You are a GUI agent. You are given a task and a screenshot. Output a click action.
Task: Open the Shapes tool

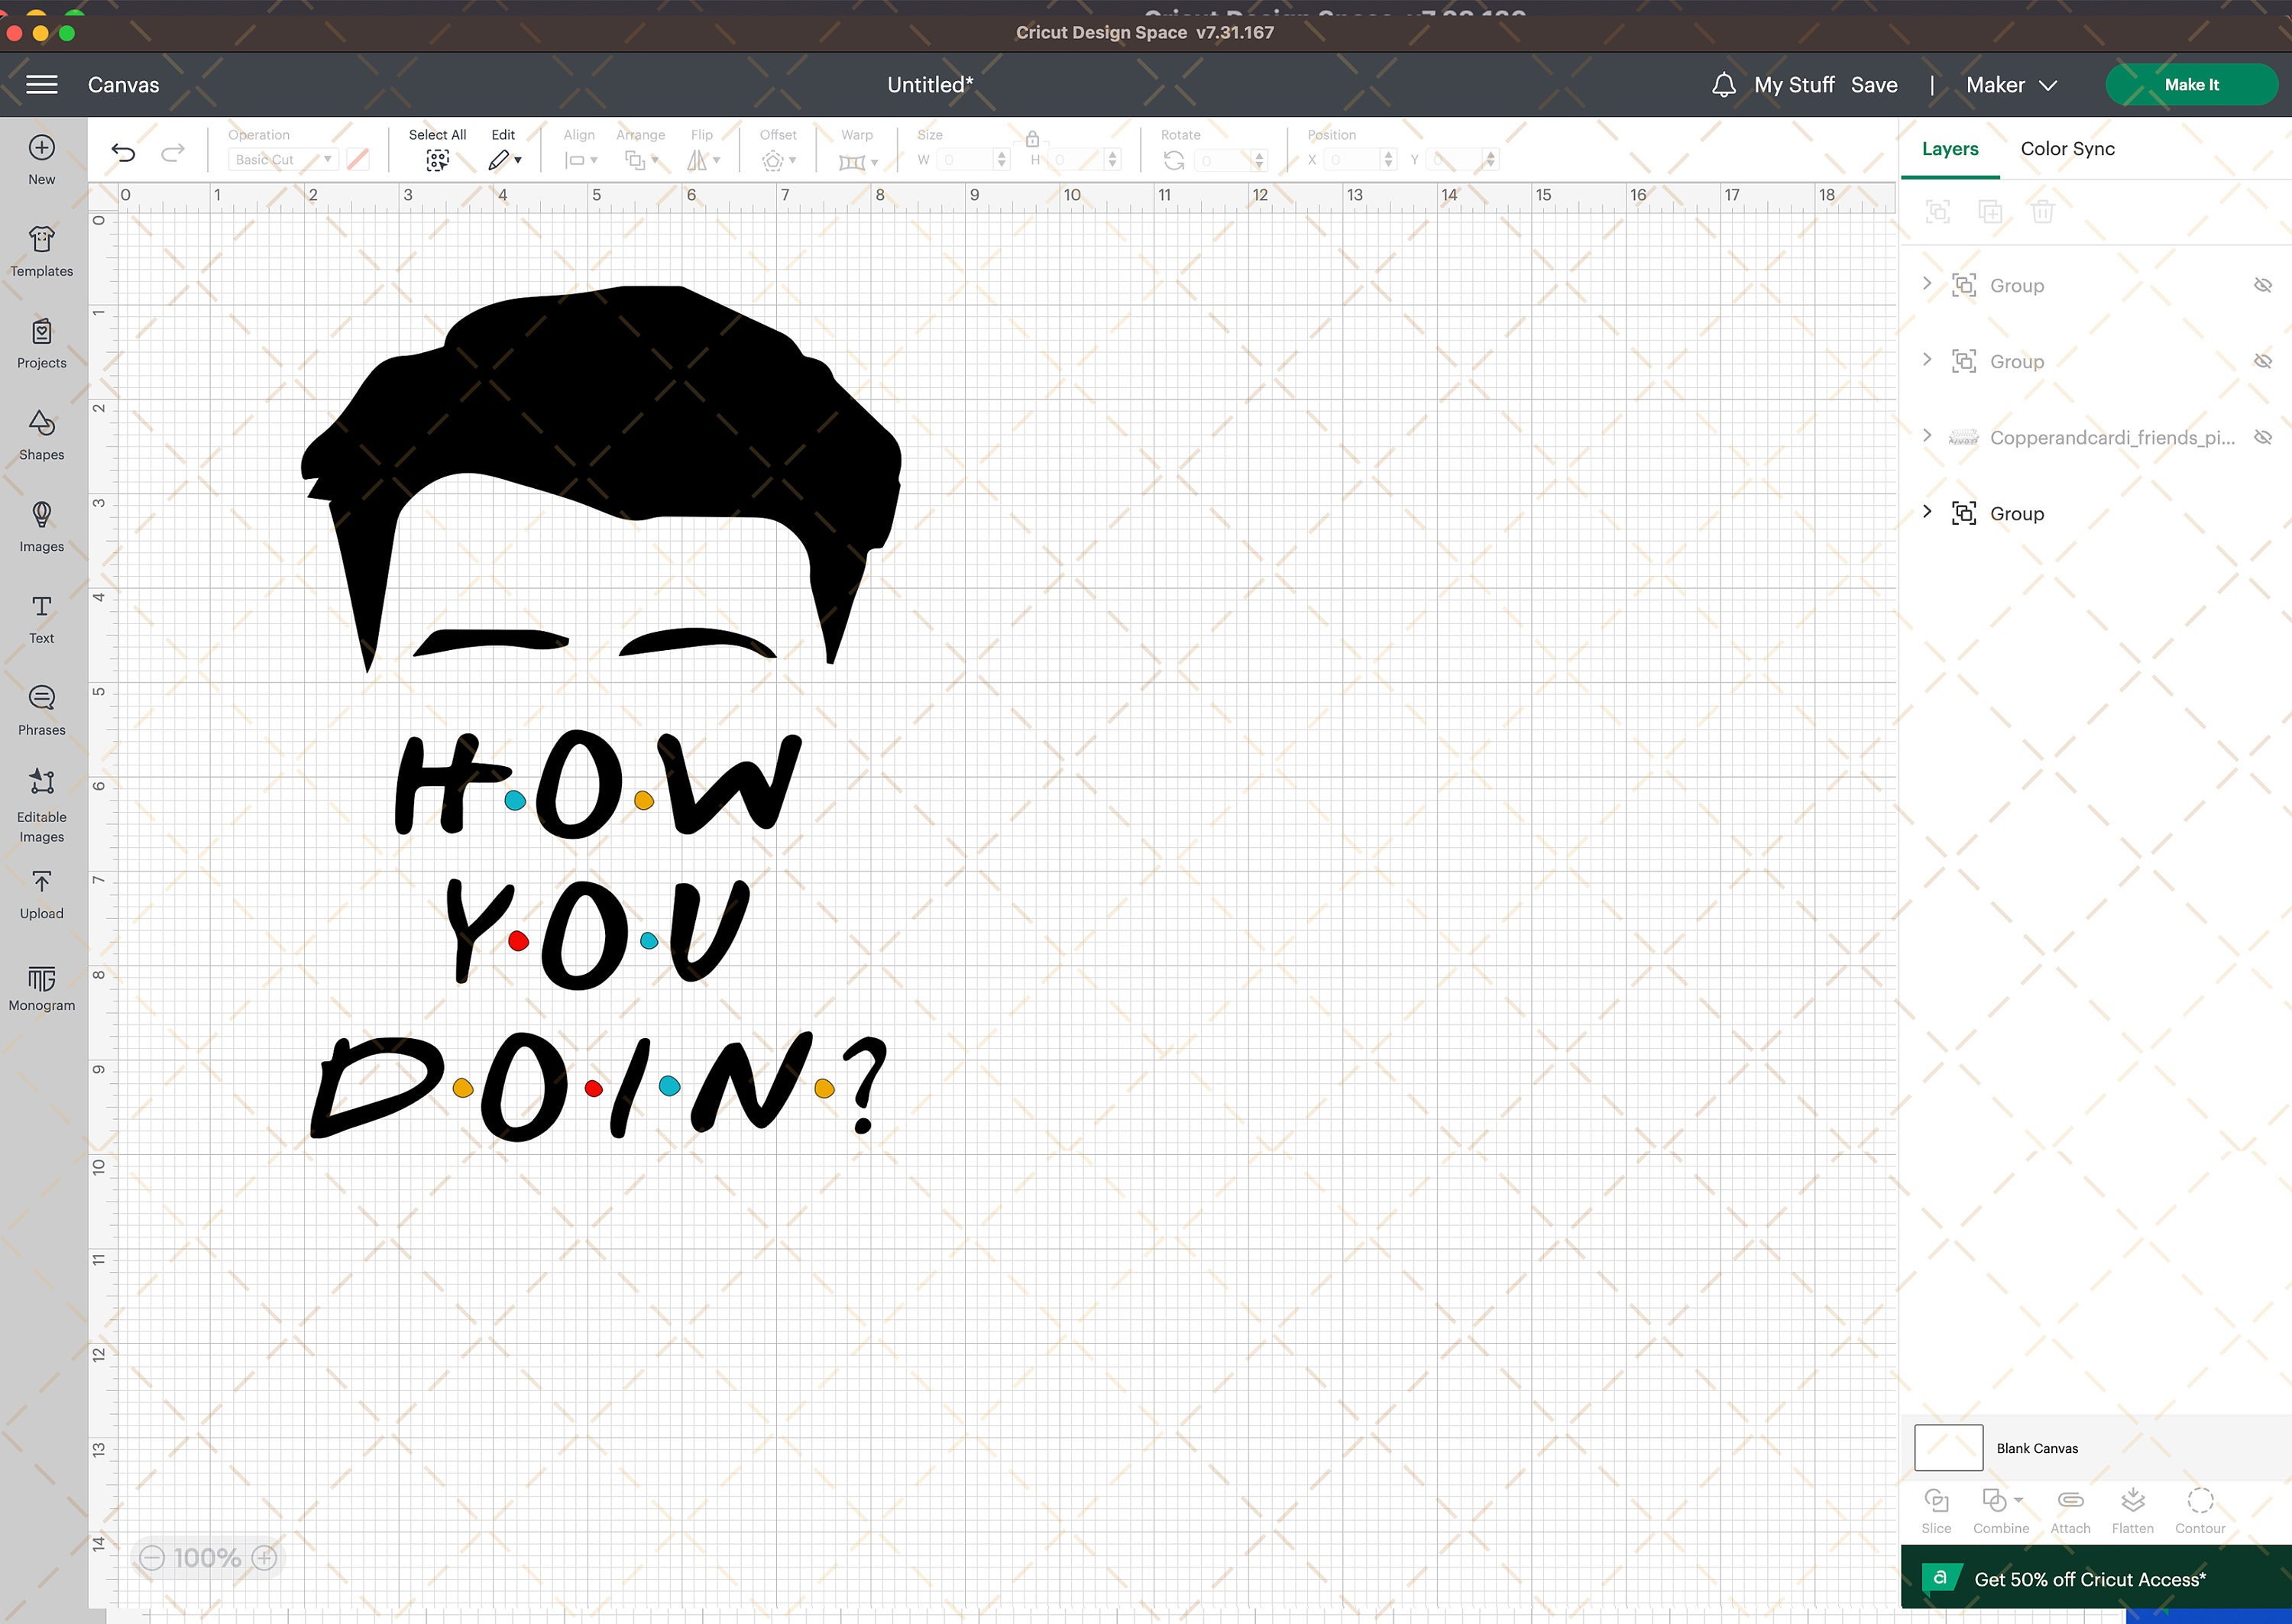[41, 434]
